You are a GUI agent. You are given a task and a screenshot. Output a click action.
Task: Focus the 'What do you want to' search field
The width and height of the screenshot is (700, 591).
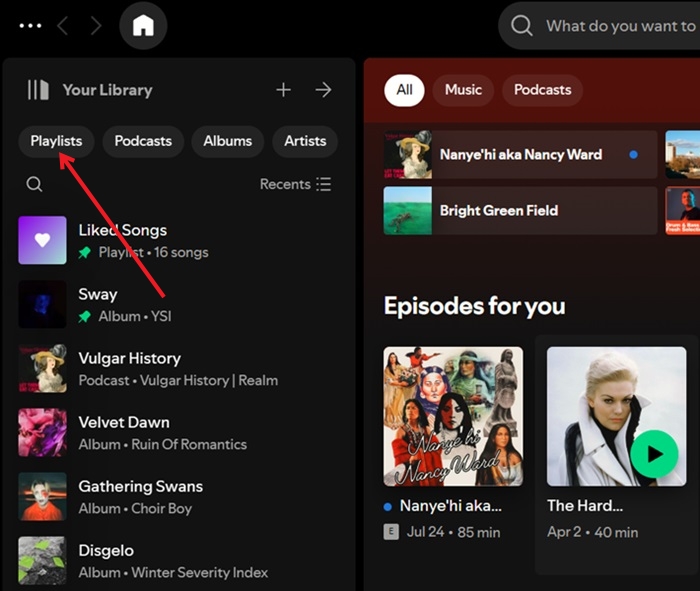pos(600,25)
